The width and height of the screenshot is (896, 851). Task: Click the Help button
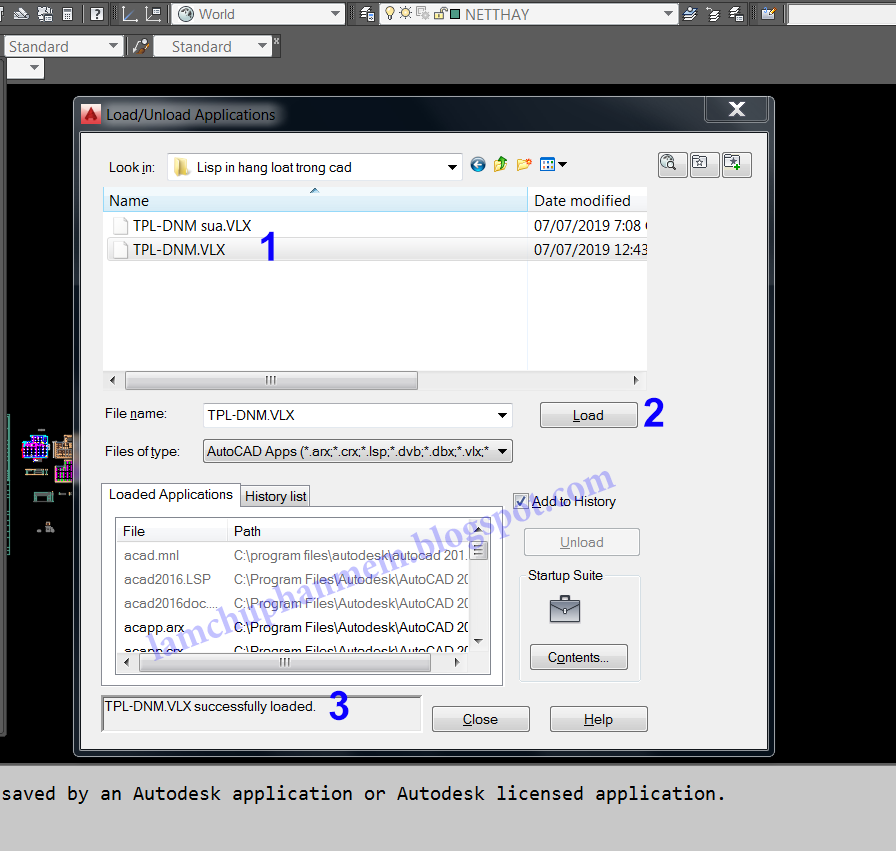(x=598, y=719)
